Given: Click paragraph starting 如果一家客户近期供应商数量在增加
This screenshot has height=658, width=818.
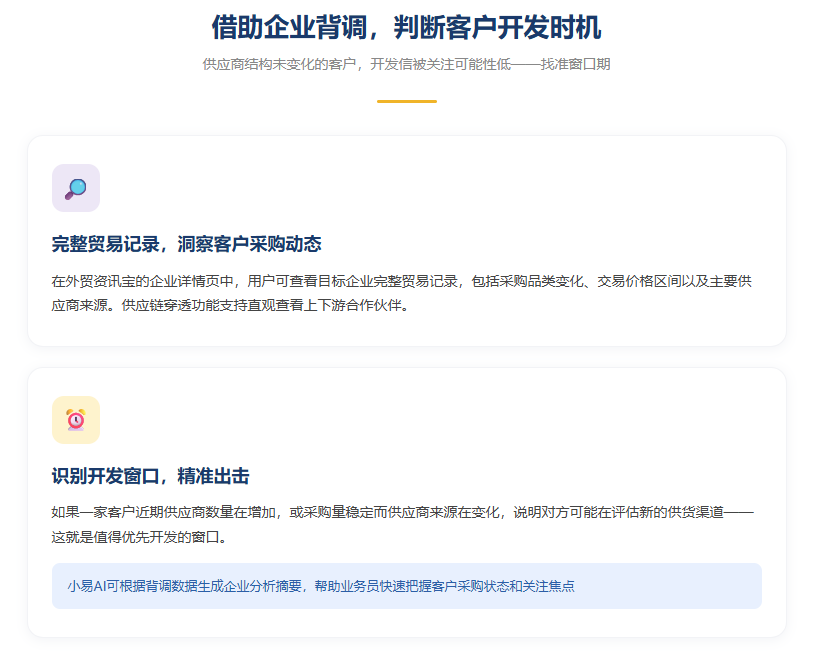Looking at the screenshot, I should (x=402, y=524).
